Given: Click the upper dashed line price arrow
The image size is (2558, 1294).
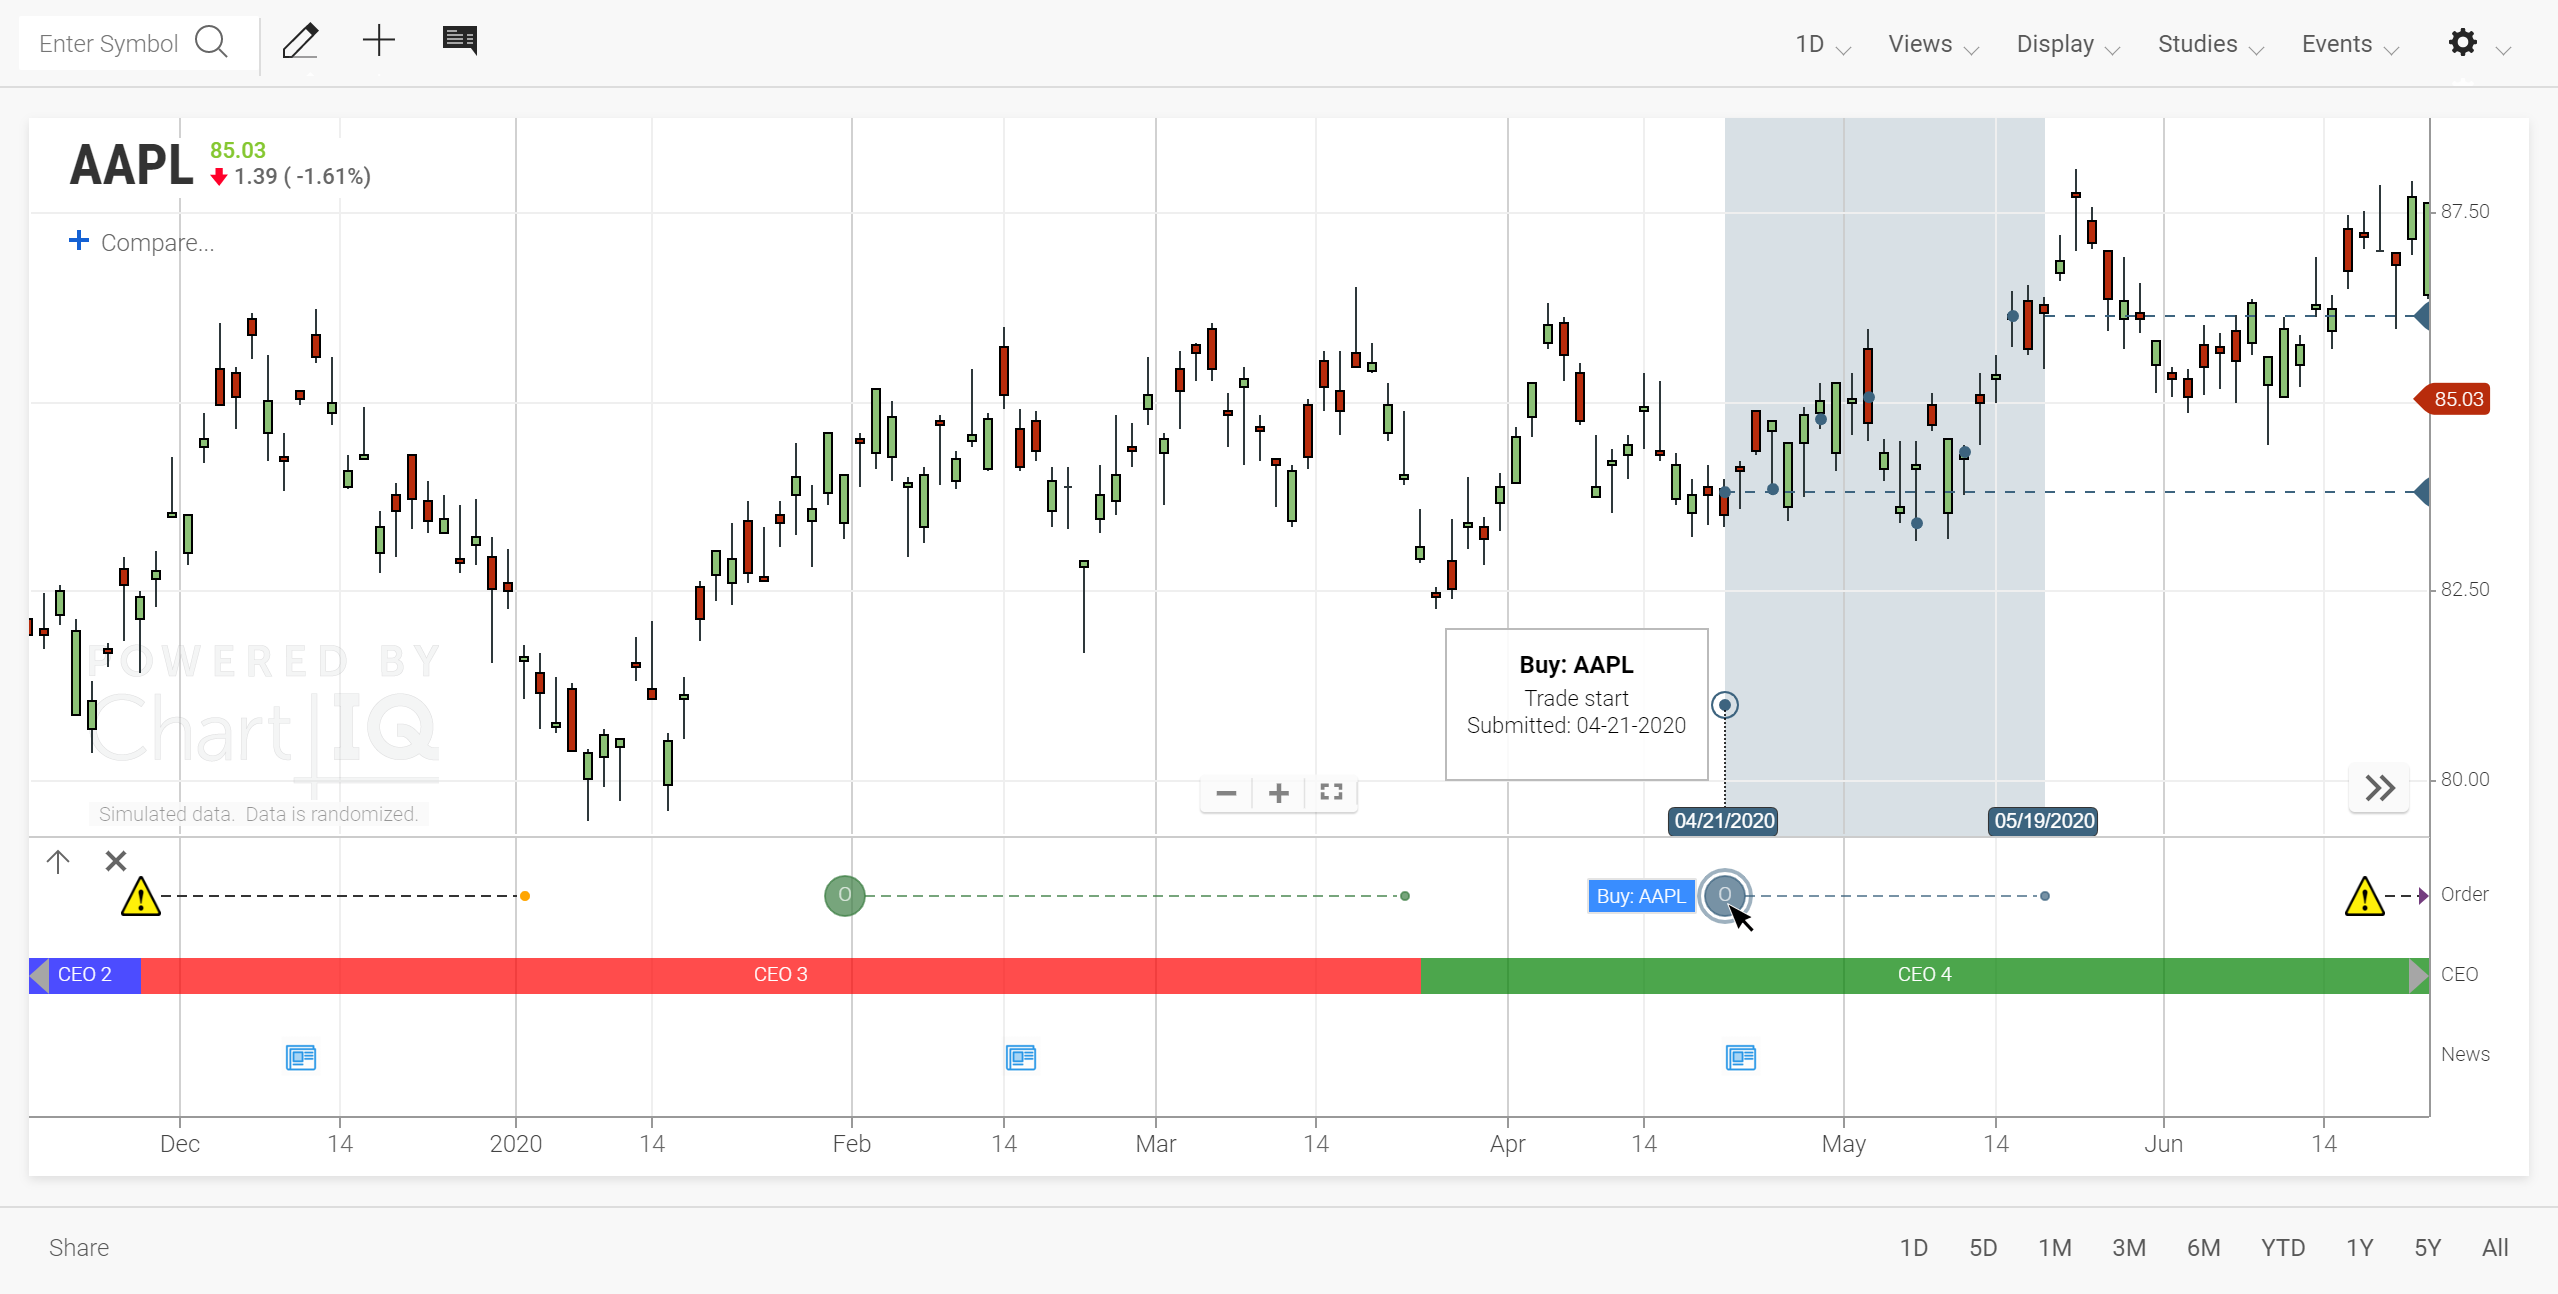Looking at the screenshot, I should click(x=2422, y=316).
